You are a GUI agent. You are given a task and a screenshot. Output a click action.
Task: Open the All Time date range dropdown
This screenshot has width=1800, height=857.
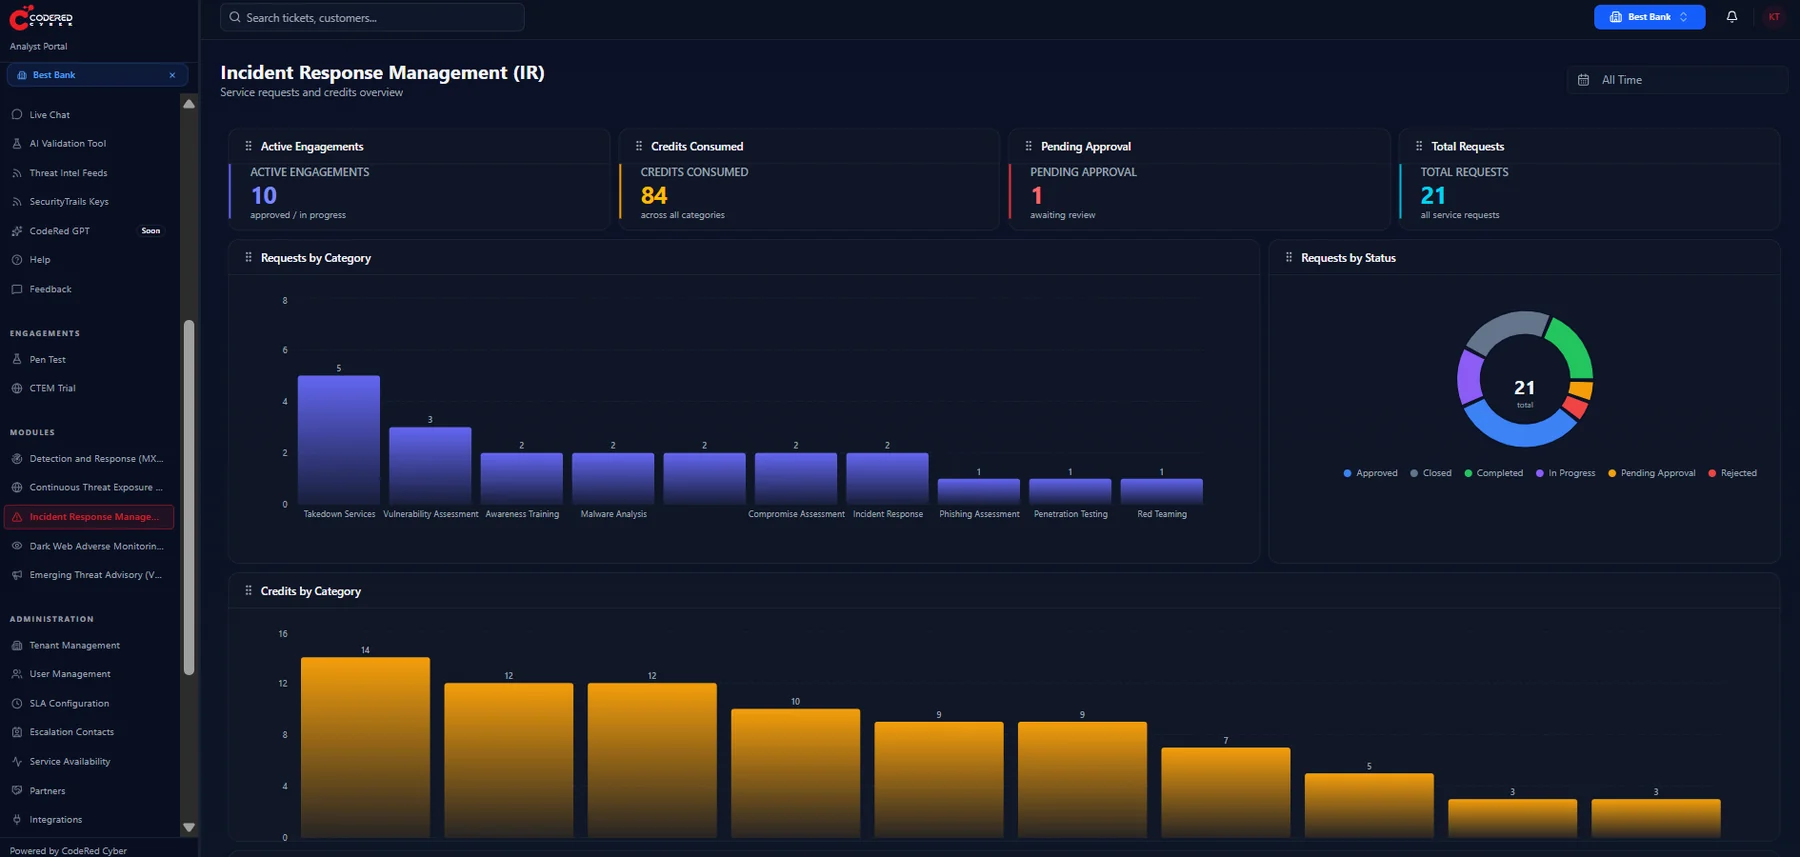click(x=1677, y=80)
